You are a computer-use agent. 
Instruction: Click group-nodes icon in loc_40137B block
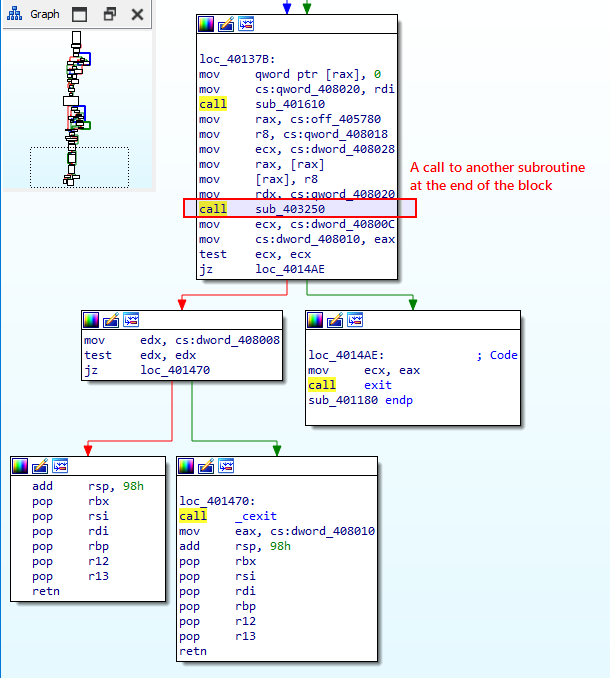246,24
